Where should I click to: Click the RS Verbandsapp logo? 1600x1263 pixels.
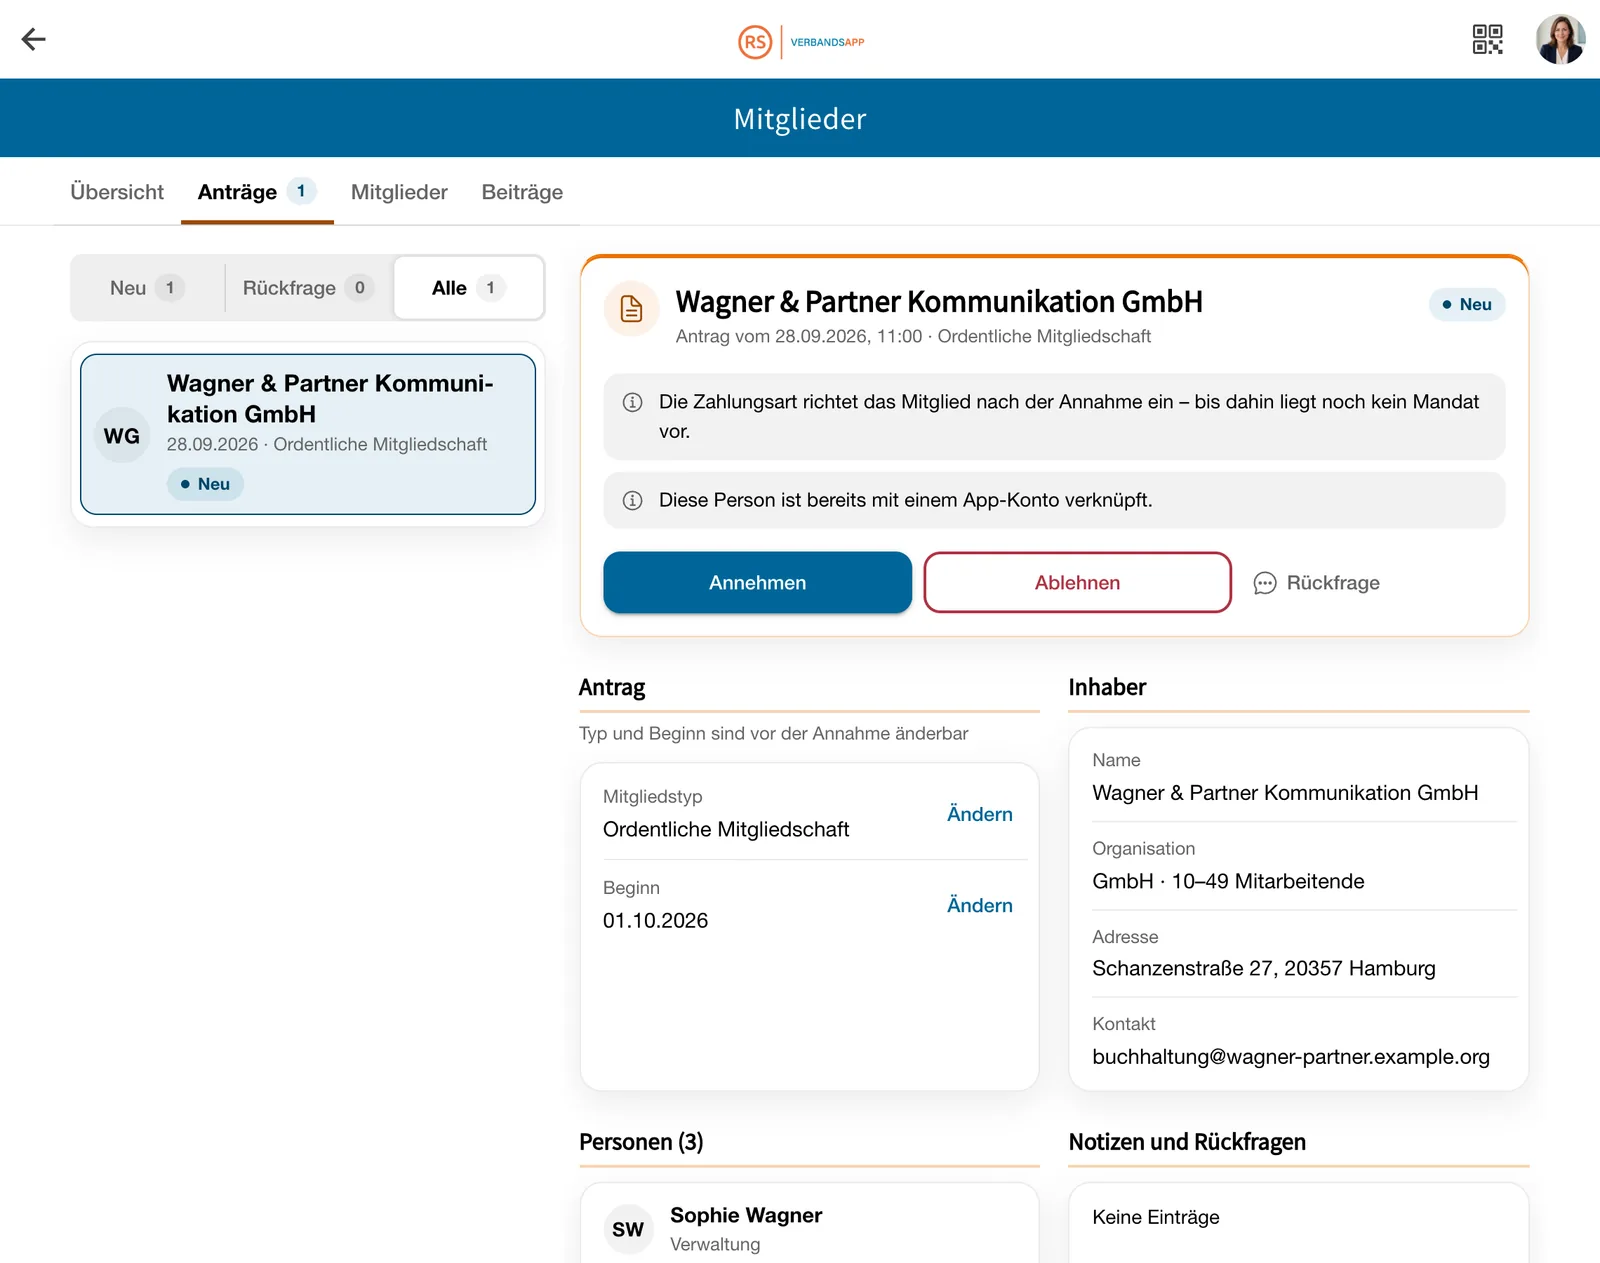click(x=801, y=42)
